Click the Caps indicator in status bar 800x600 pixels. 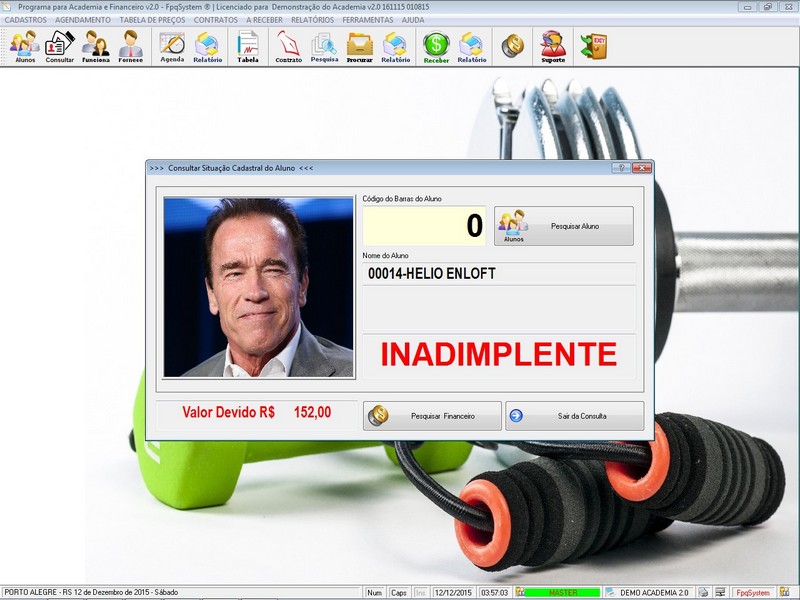point(398,592)
